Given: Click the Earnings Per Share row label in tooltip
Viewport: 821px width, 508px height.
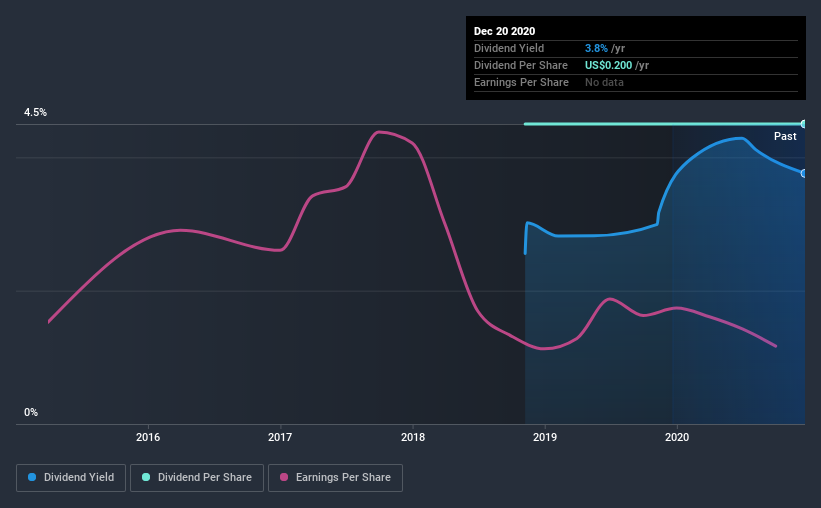Looking at the screenshot, I should (x=521, y=82).
